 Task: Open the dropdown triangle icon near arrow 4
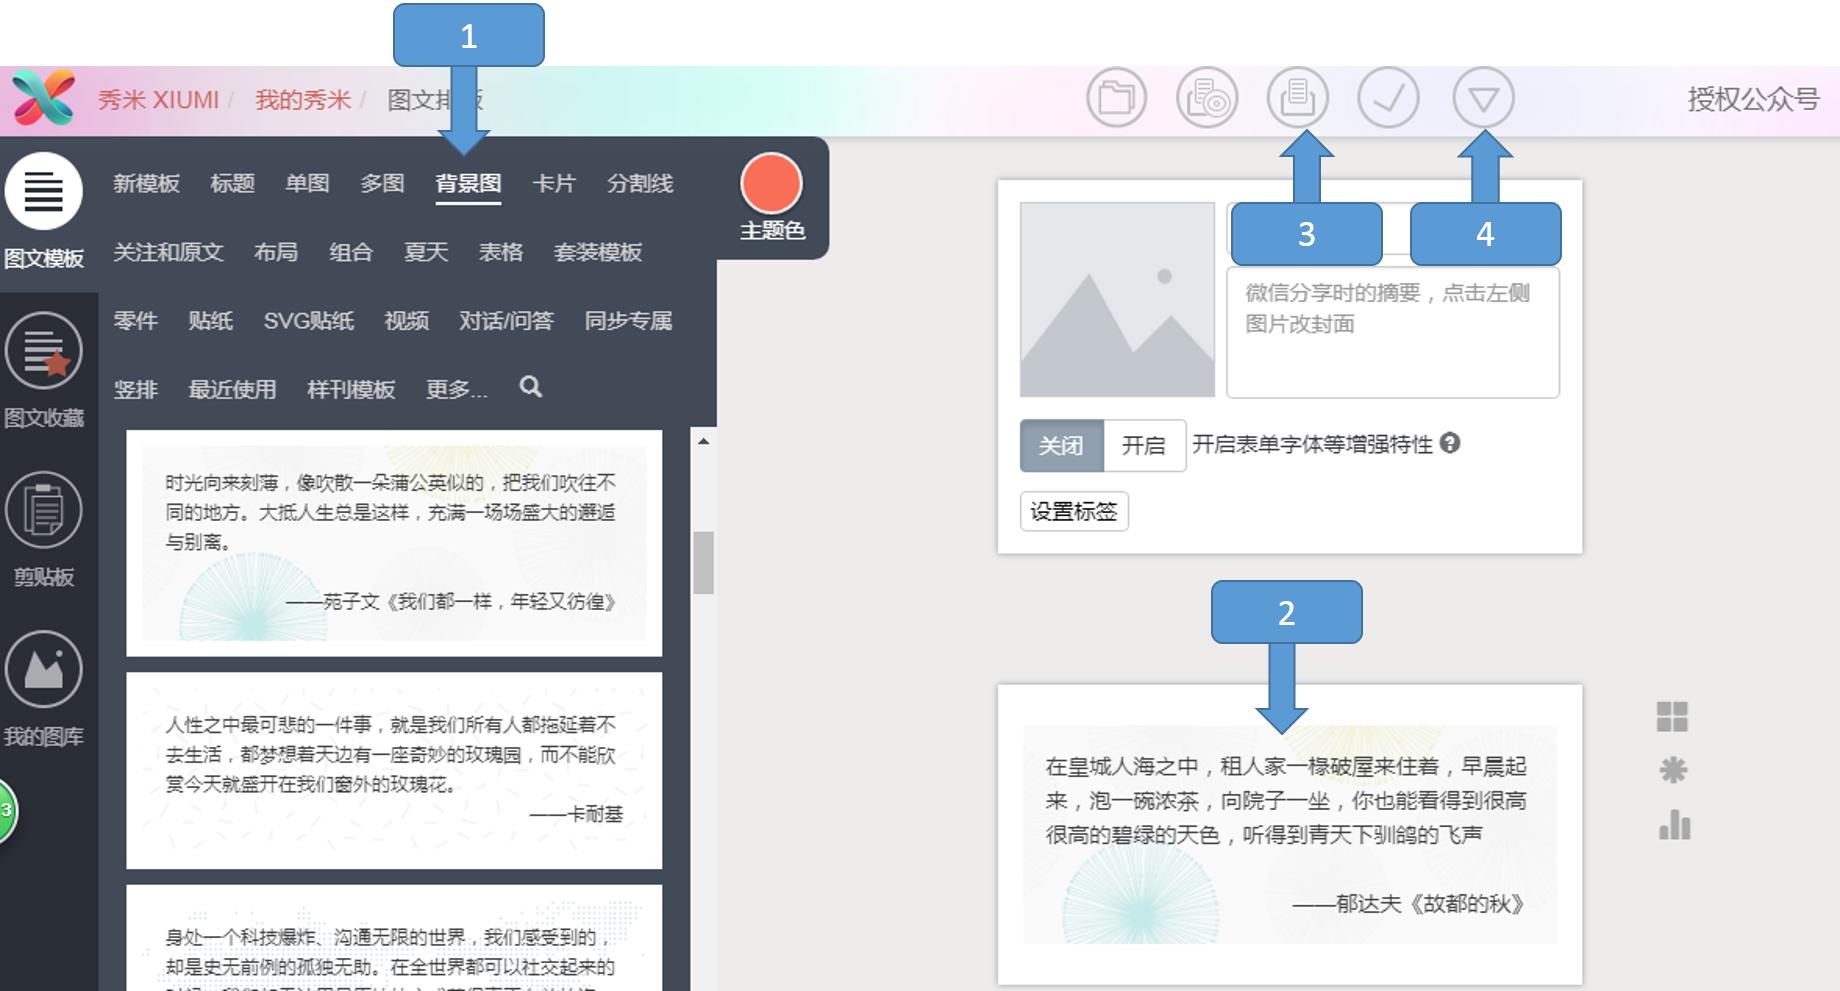[x=1484, y=97]
